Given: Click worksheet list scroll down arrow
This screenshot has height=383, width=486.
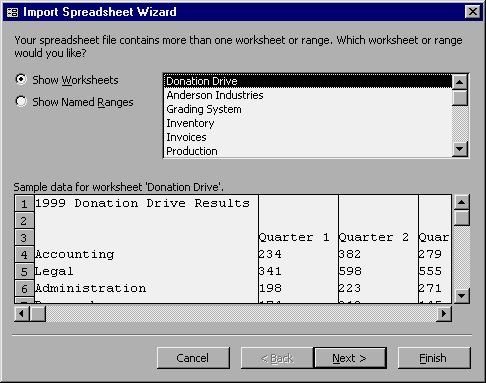Looking at the screenshot, I should click(460, 149).
